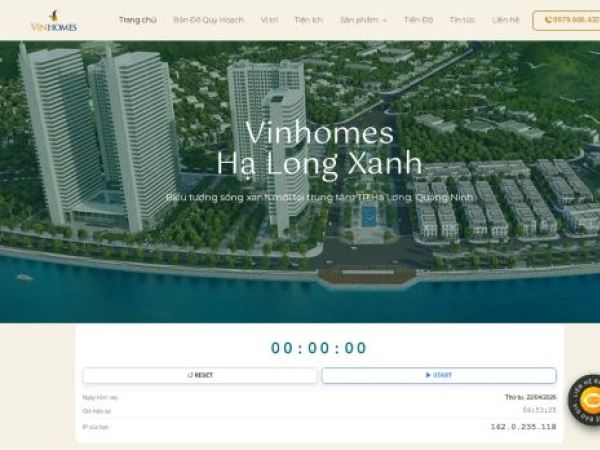Open the floating chat bubble icon
Screen dimensions: 600x450
click(586, 399)
